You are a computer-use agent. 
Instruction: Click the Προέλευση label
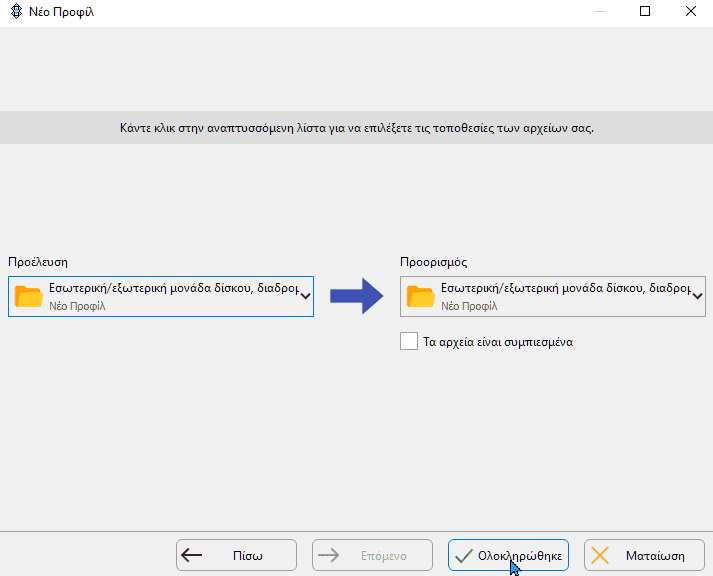tap(38, 262)
